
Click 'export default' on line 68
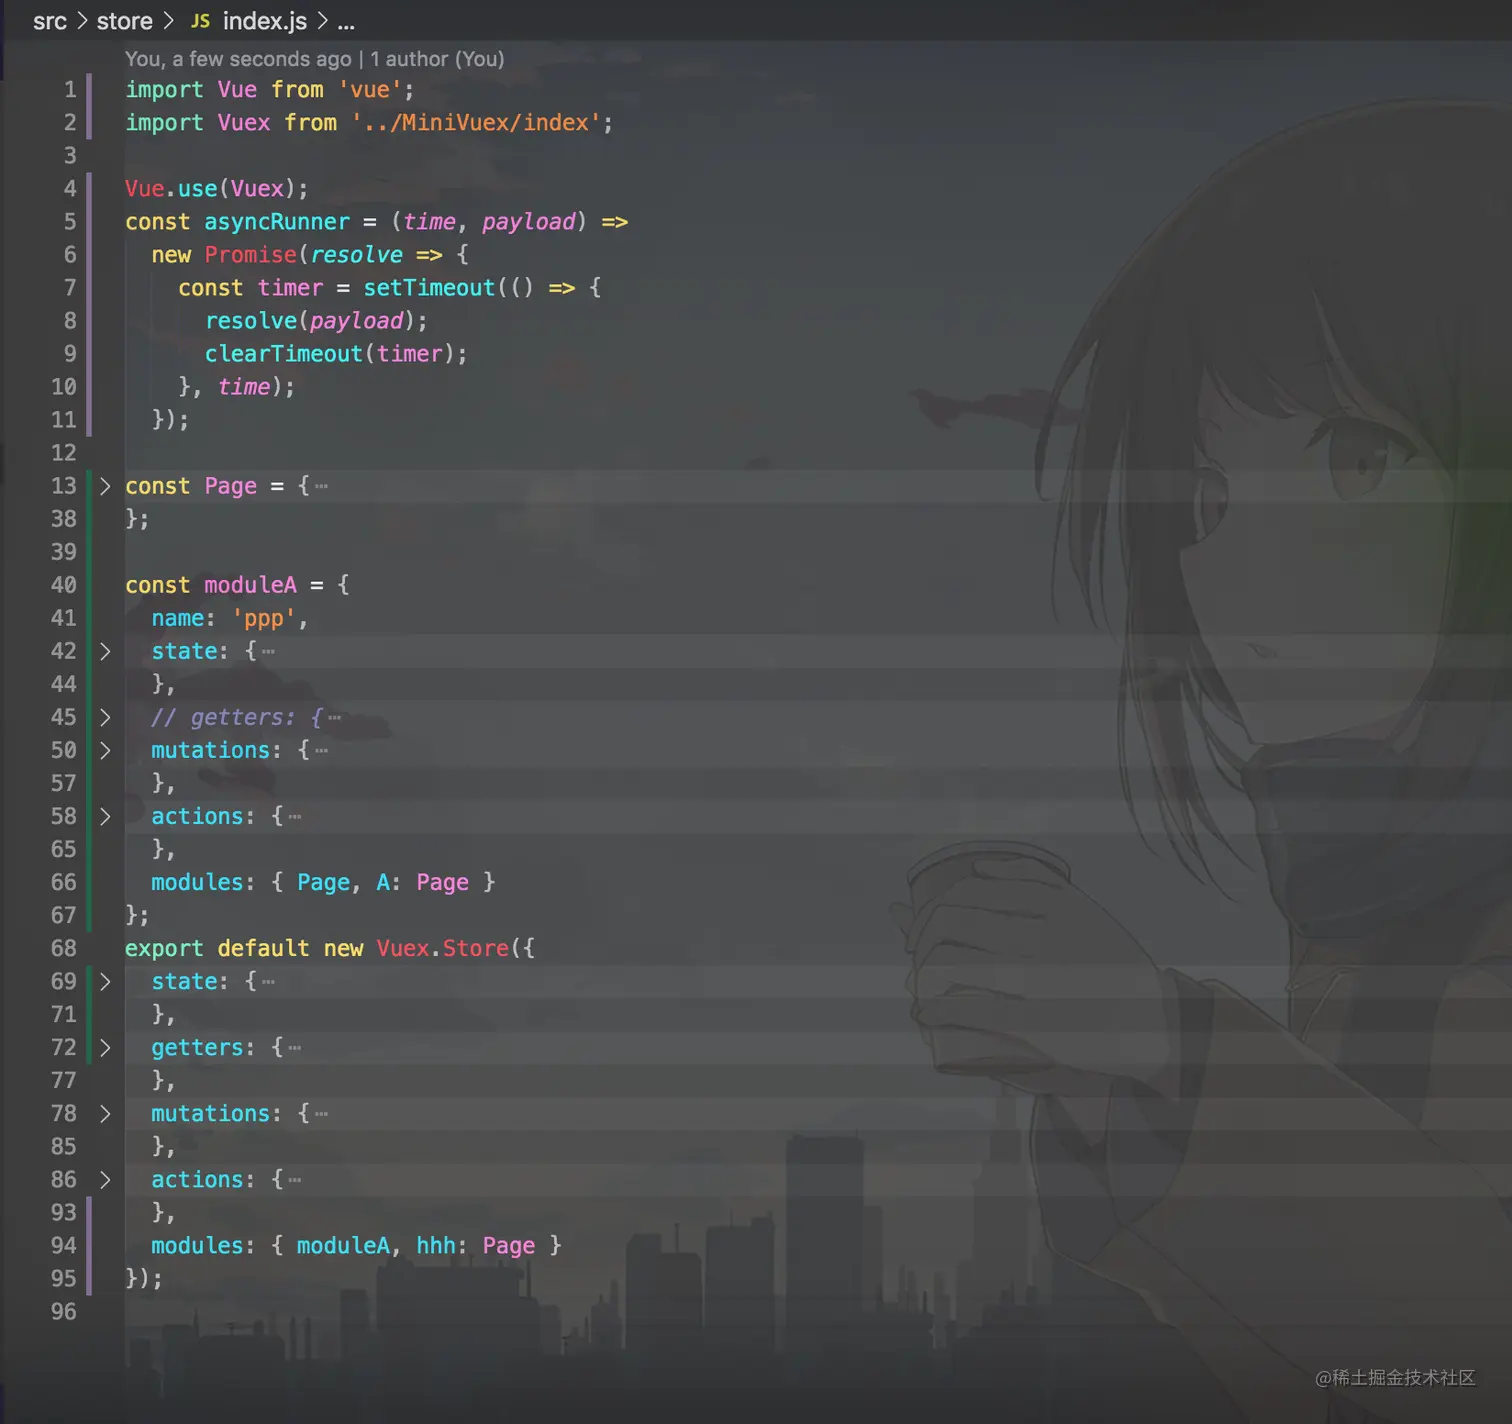pyautogui.click(x=217, y=948)
